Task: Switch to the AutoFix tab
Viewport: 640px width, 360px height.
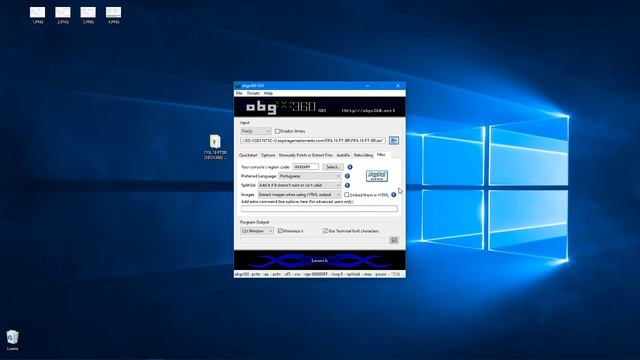Action: pyautogui.click(x=343, y=155)
